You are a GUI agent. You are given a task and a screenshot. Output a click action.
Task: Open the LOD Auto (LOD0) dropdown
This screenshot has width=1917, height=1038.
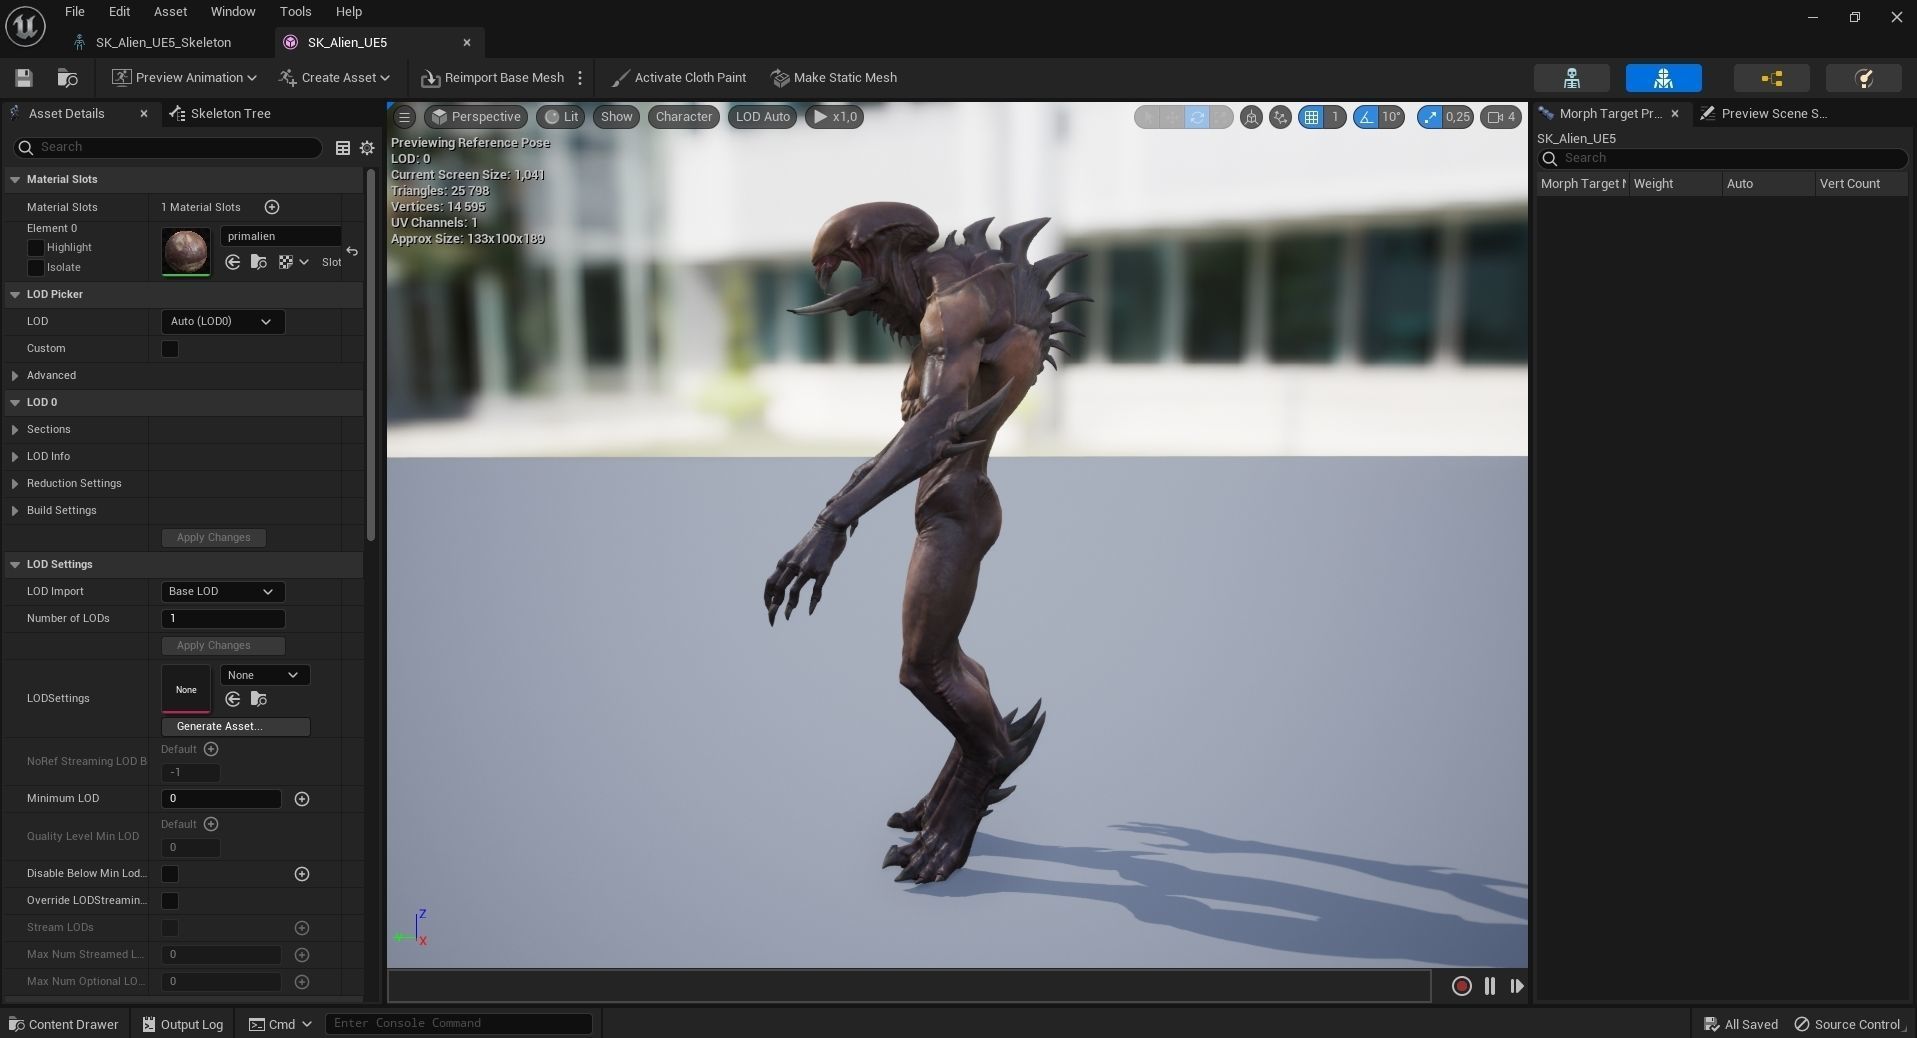coord(222,322)
